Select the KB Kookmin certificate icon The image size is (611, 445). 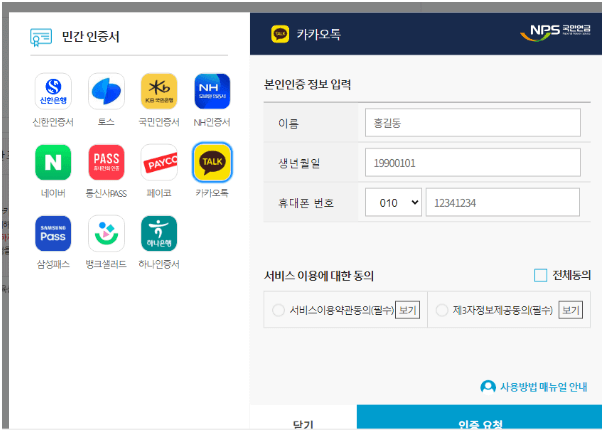pos(159,92)
